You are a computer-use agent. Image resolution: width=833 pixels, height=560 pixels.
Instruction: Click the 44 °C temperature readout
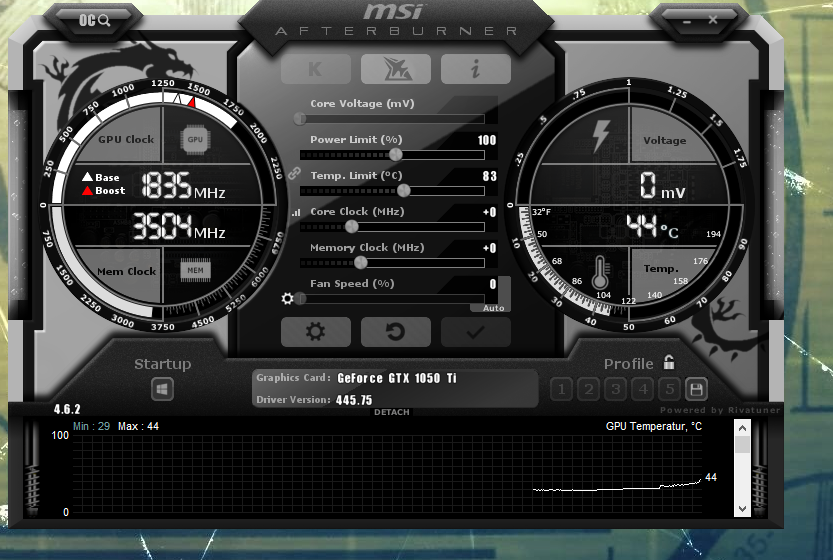652,226
